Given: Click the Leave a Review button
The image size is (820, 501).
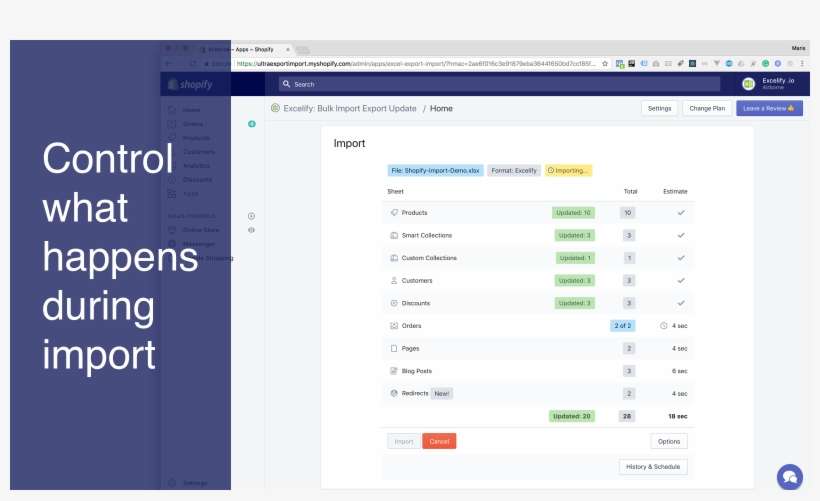Looking at the screenshot, I should [769, 108].
